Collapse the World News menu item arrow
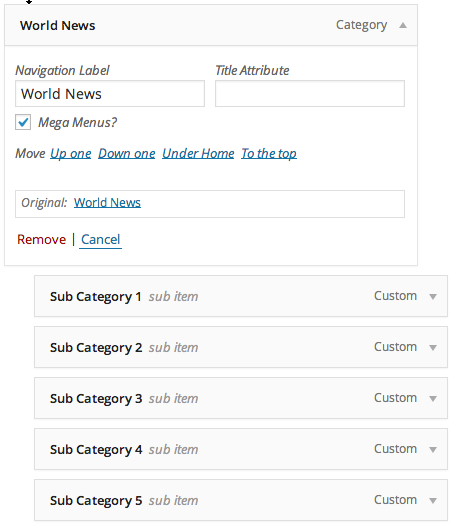 [x=403, y=25]
